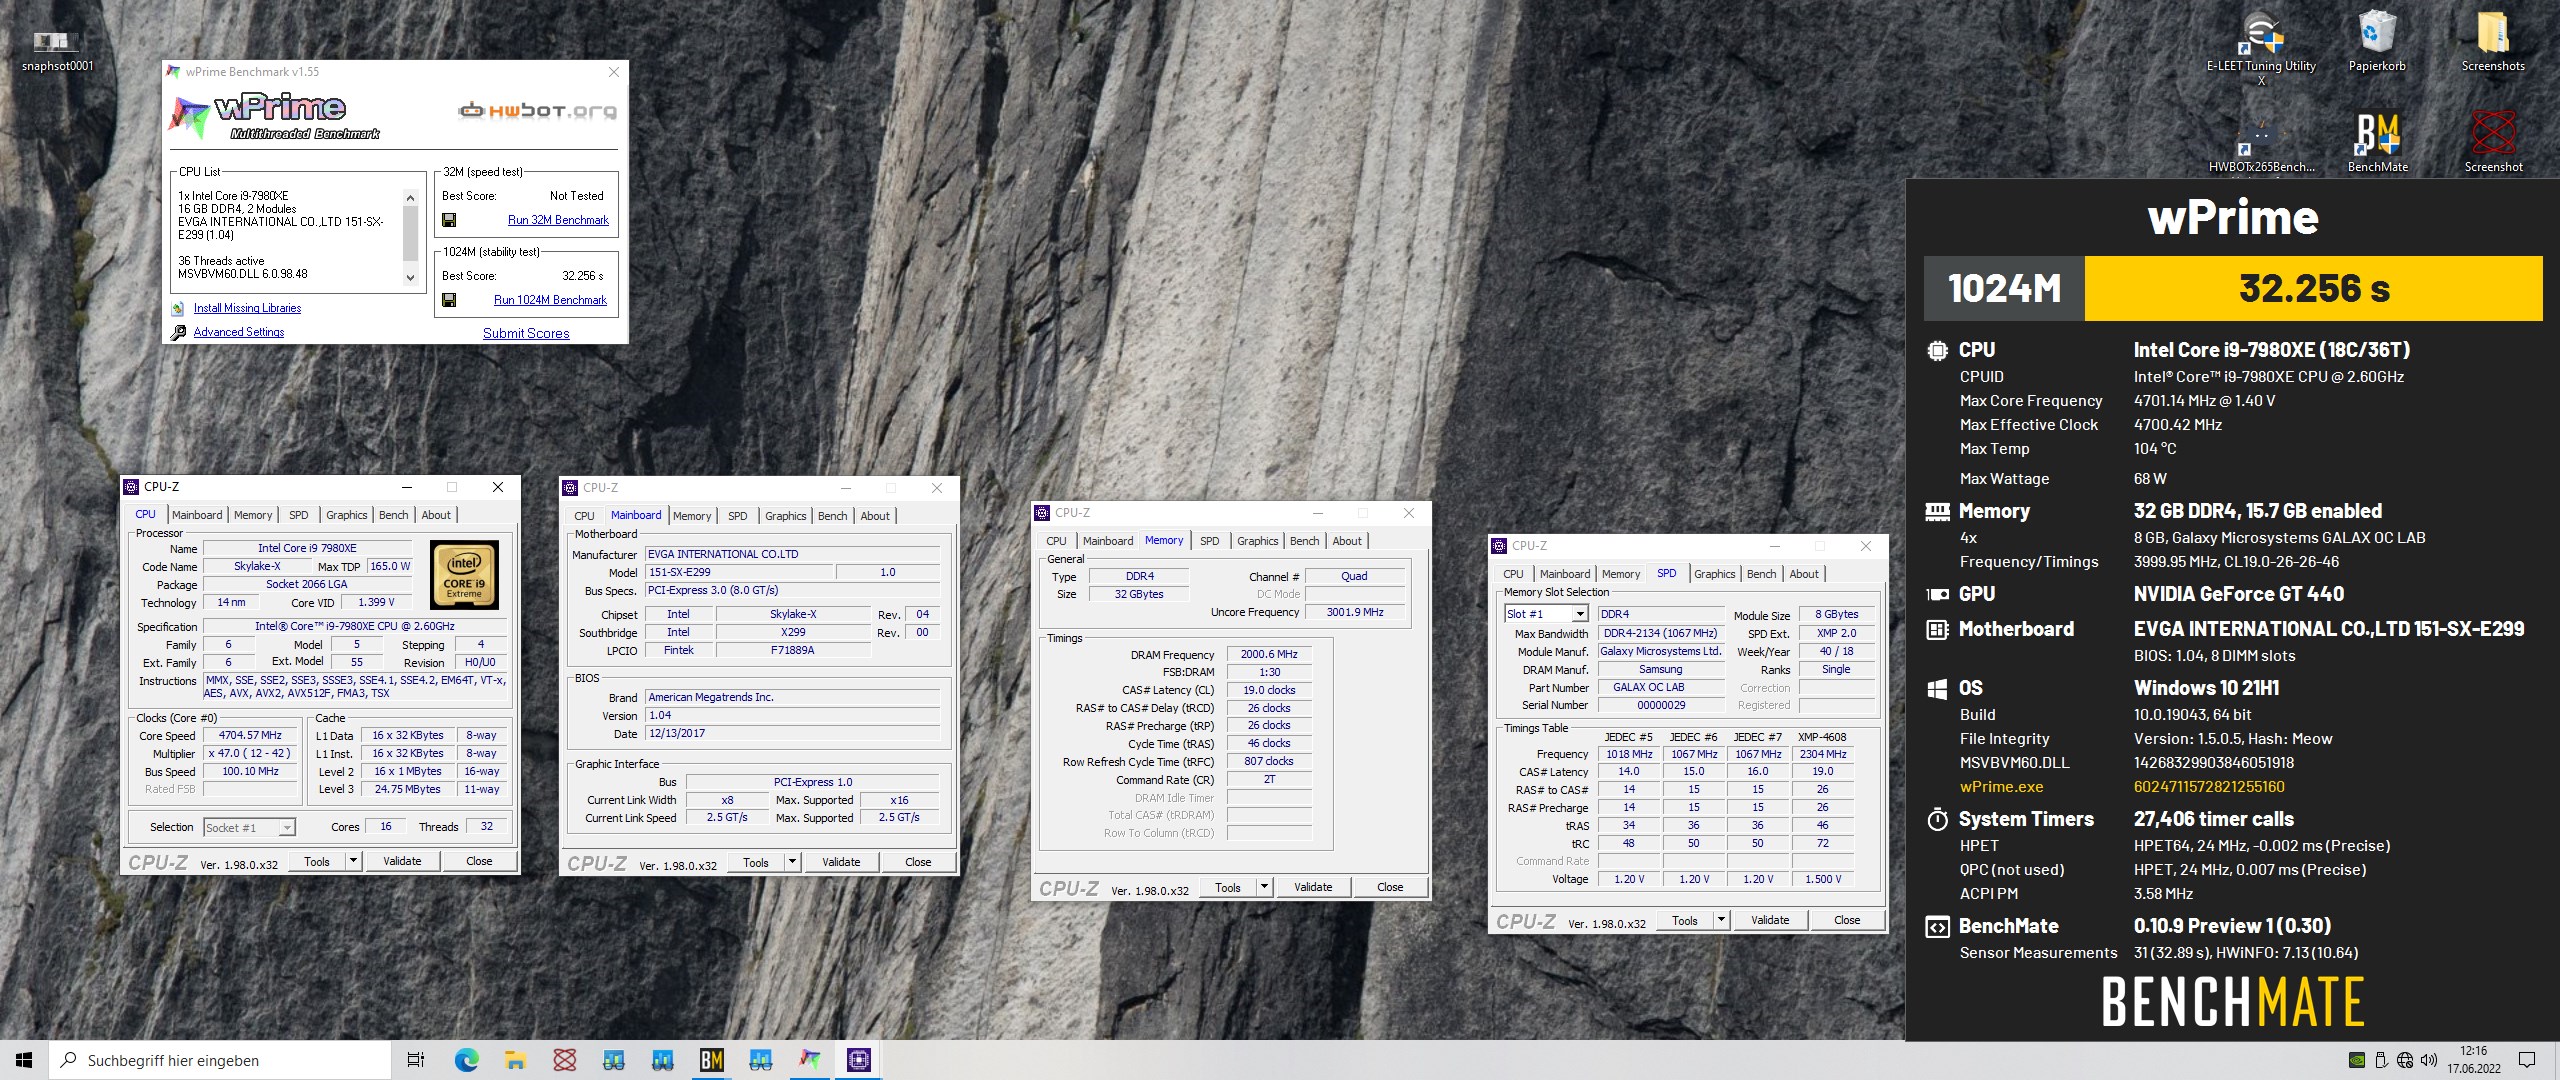Open the Screenshots desktop folder
The height and width of the screenshot is (1080, 2560).
tap(2493, 42)
